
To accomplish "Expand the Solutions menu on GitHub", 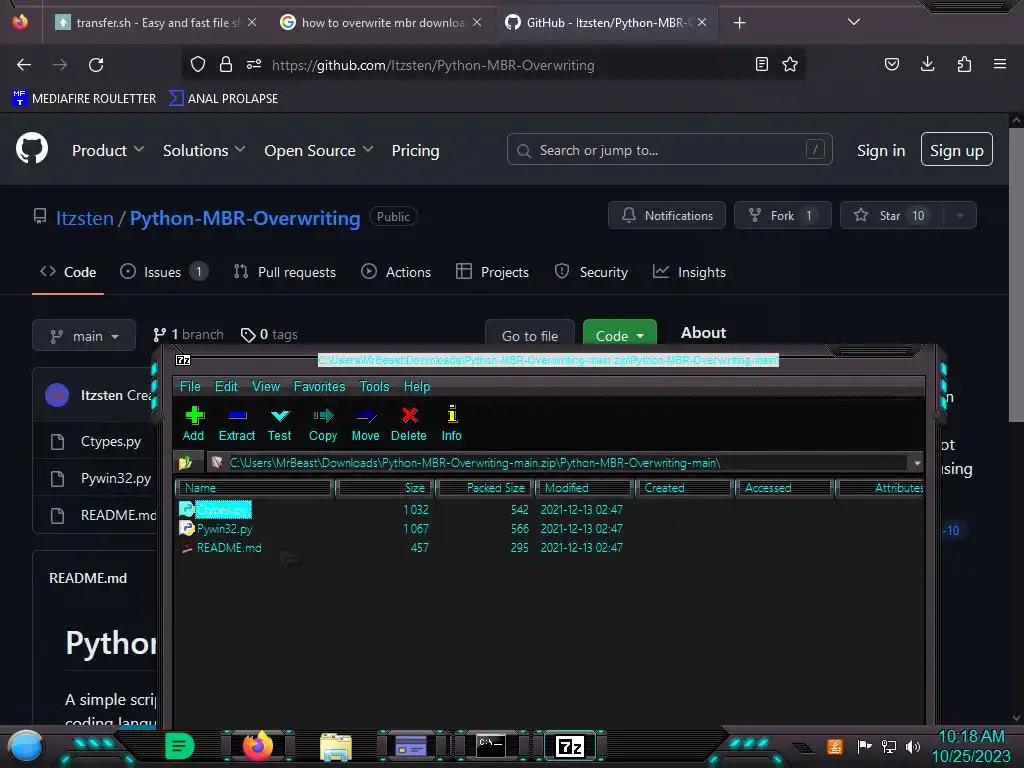I will pyautogui.click(x=204, y=150).
